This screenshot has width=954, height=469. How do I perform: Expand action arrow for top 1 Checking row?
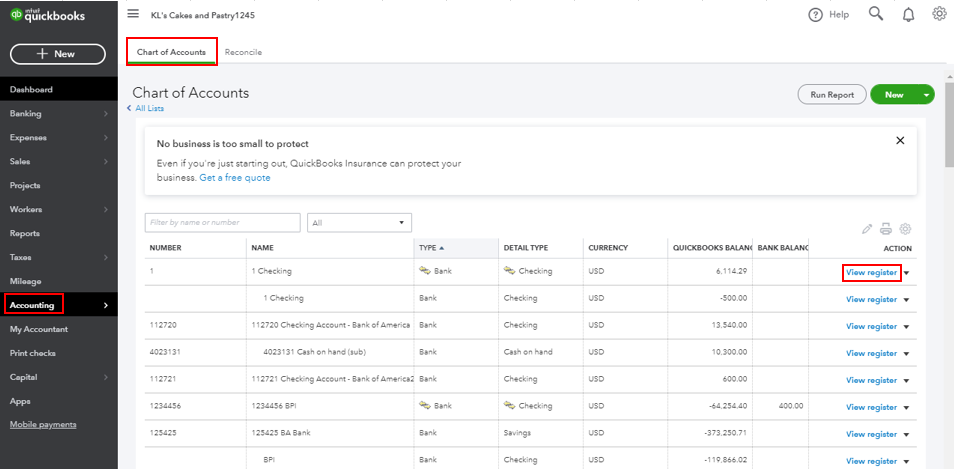(907, 273)
